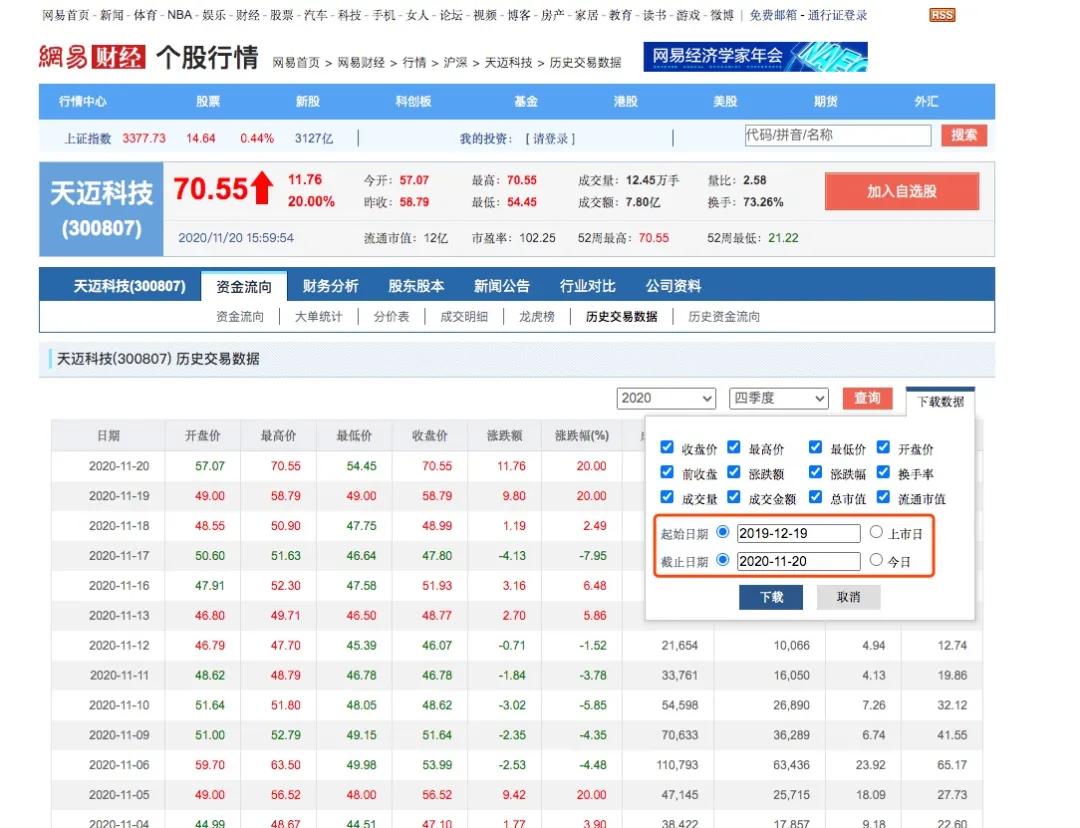The image size is (1080, 828).
Task: Switch to the 股东股本 tab
Action: (416, 286)
